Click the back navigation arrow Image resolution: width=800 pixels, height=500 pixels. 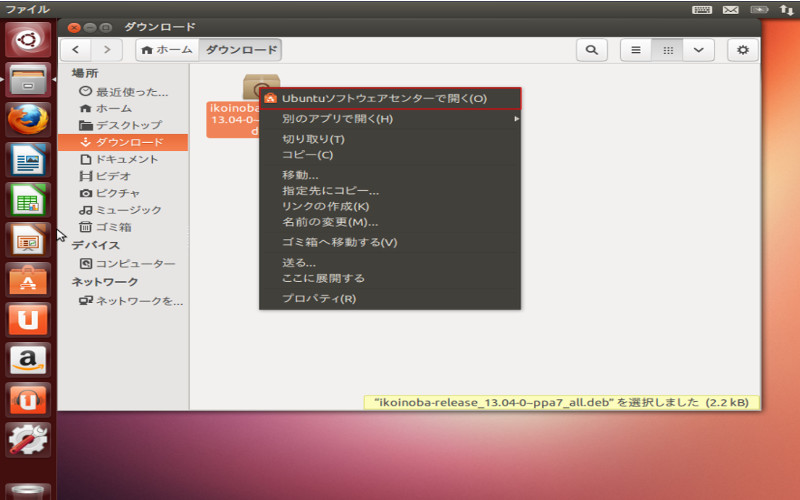click(76, 49)
